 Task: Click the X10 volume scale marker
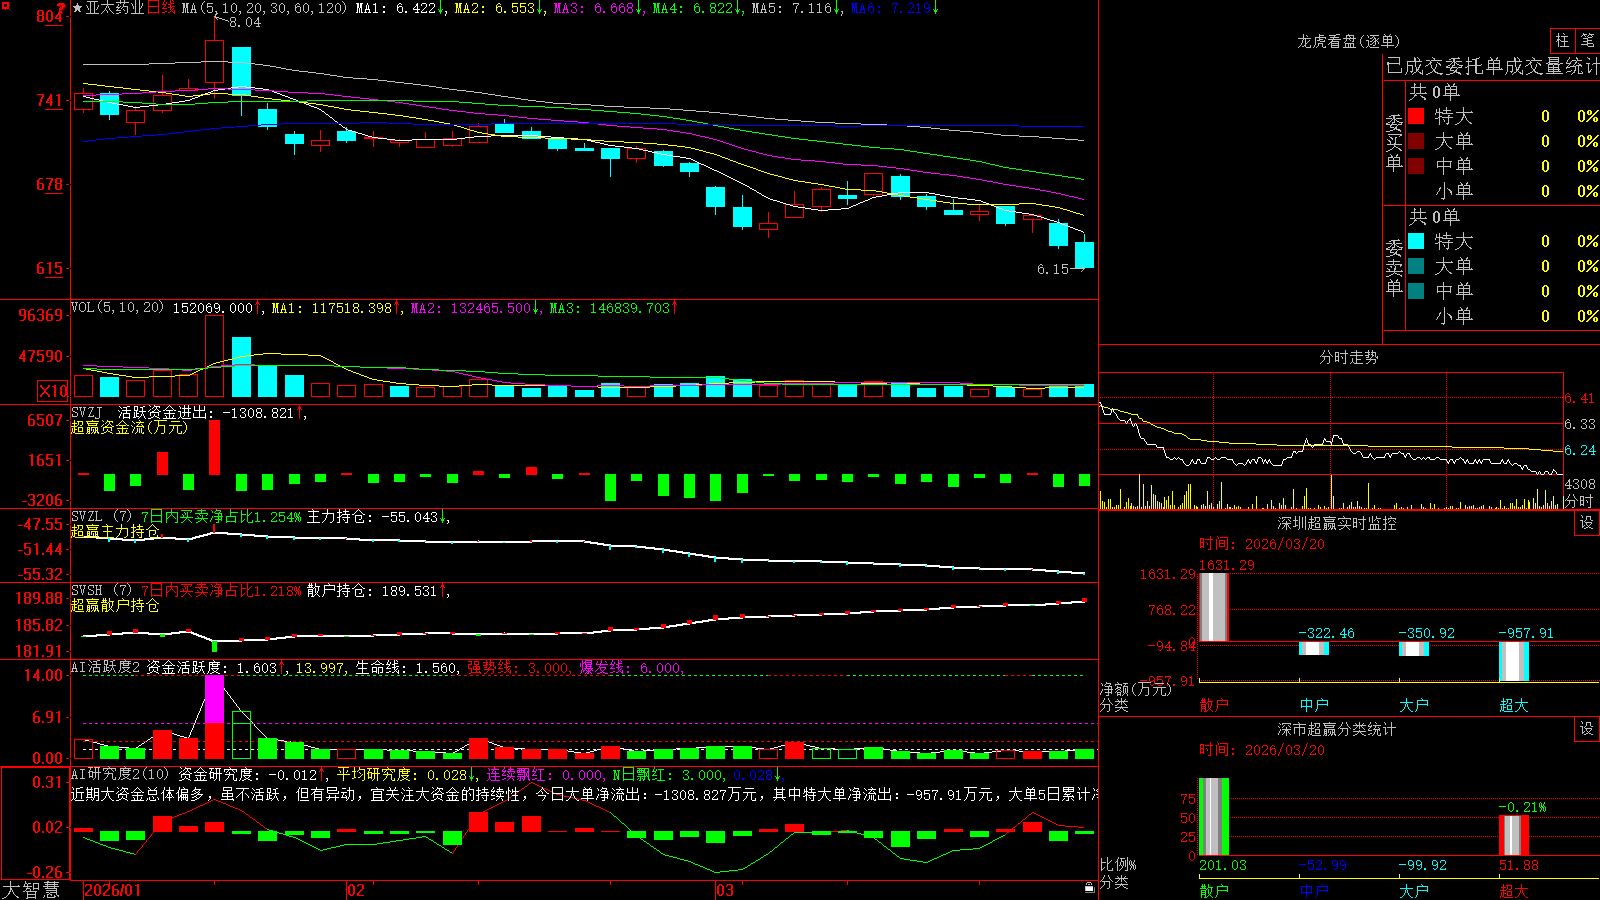53,391
